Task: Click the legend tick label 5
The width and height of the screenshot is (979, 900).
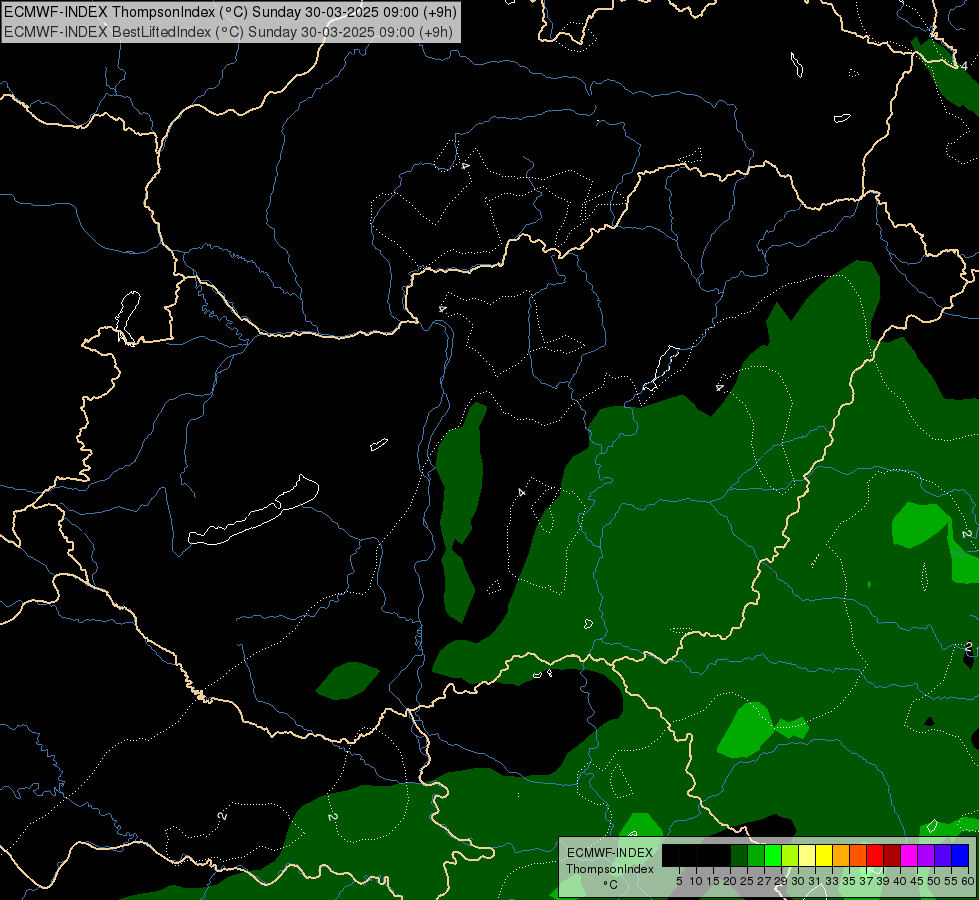Action: (679, 881)
